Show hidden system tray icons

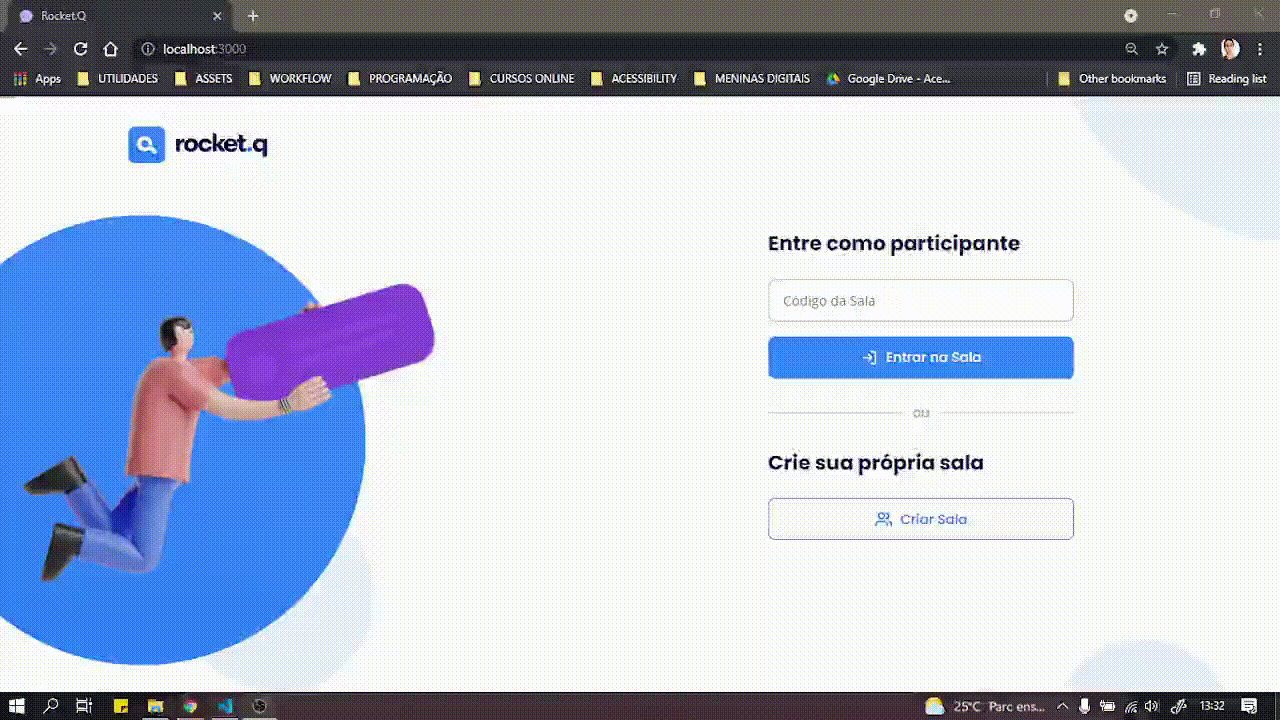pos(1062,706)
